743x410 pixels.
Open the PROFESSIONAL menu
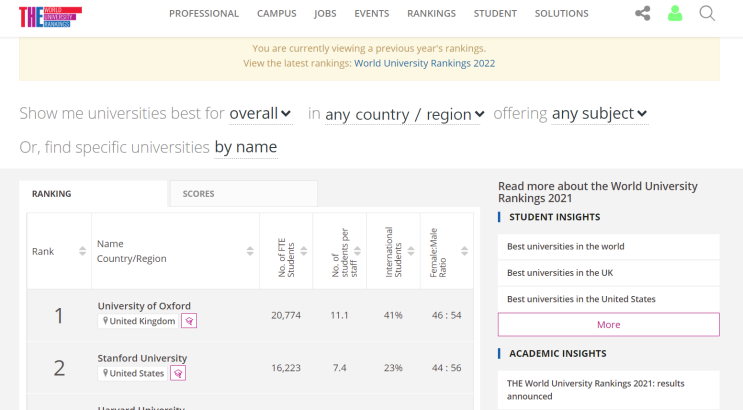pos(204,14)
